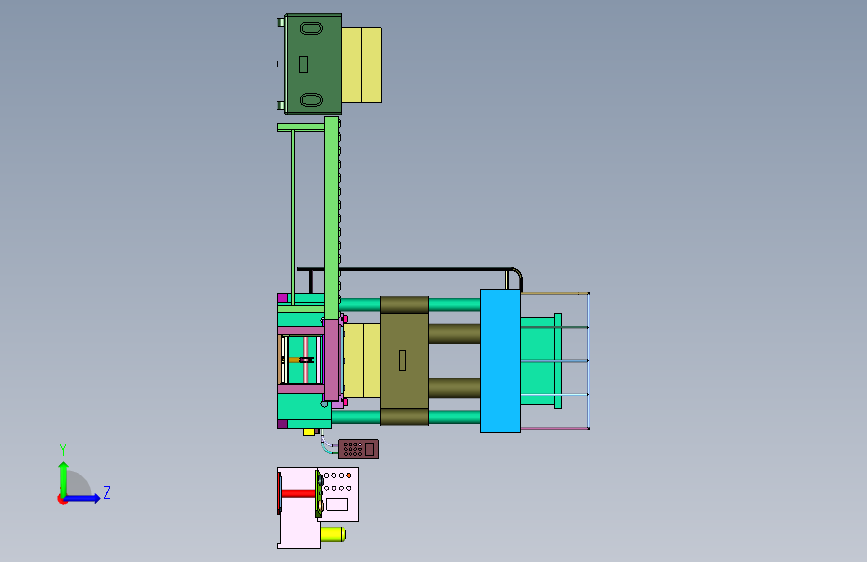Select the lower olive cylinder rod
This screenshot has width=867, height=562.
pyautogui.click(x=455, y=388)
